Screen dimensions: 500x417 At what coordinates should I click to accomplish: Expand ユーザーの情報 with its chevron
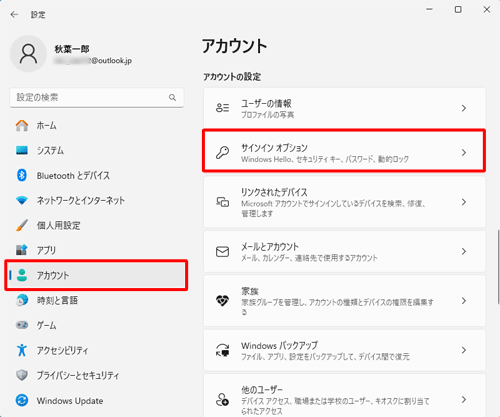(x=464, y=108)
